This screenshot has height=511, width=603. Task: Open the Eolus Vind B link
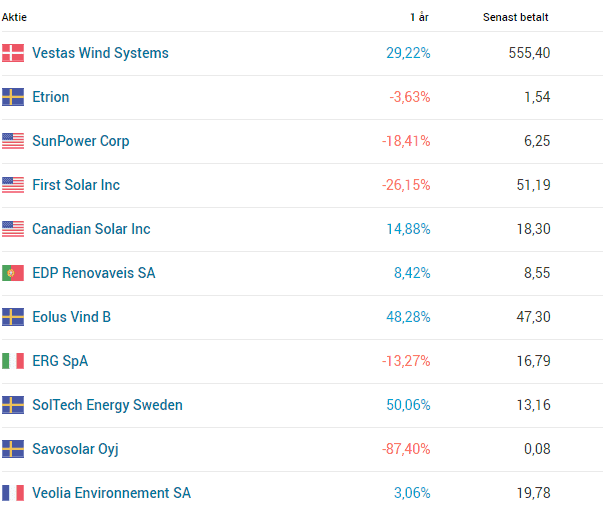(x=72, y=317)
